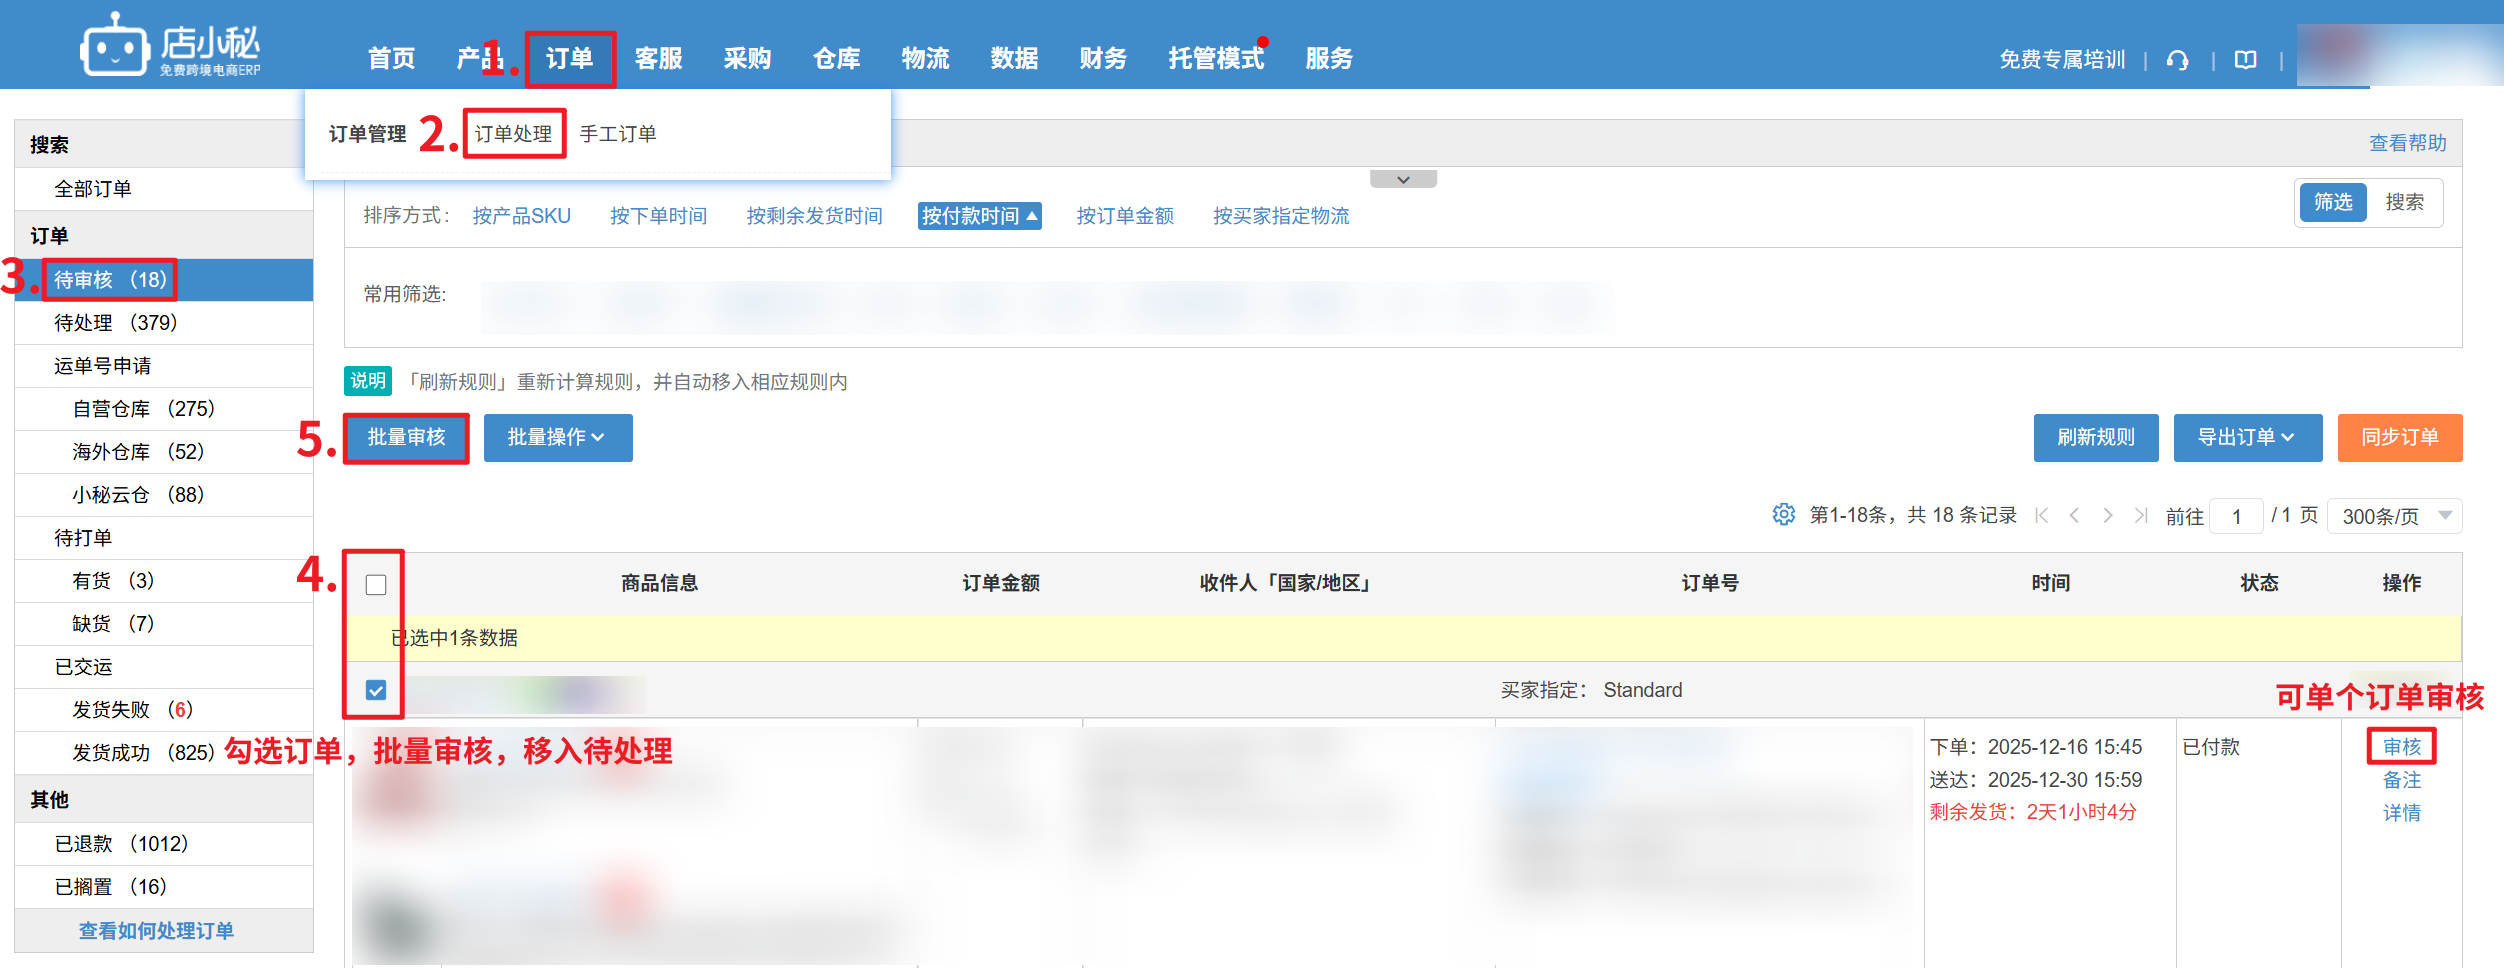Check the select-all checkbox in table header

pos(376,584)
